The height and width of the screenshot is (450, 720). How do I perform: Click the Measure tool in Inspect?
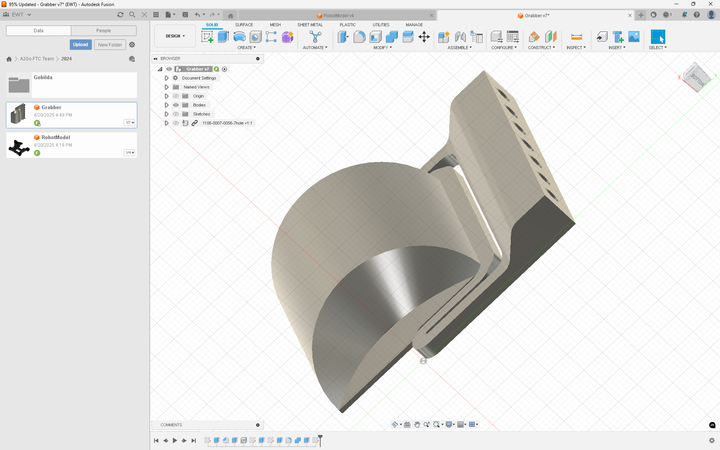click(576, 37)
